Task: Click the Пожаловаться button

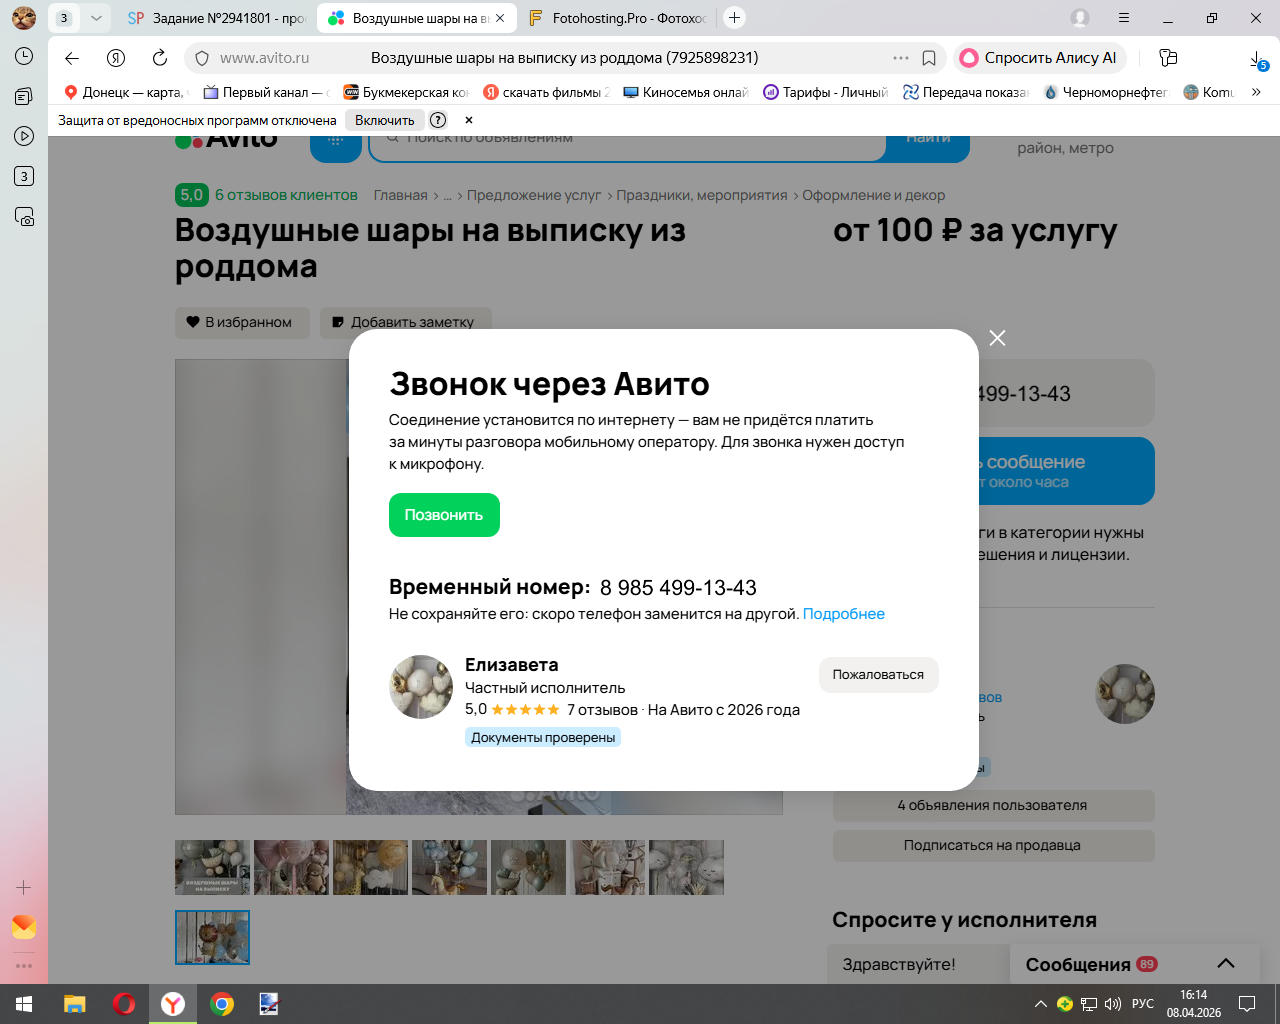Action: pos(878,675)
